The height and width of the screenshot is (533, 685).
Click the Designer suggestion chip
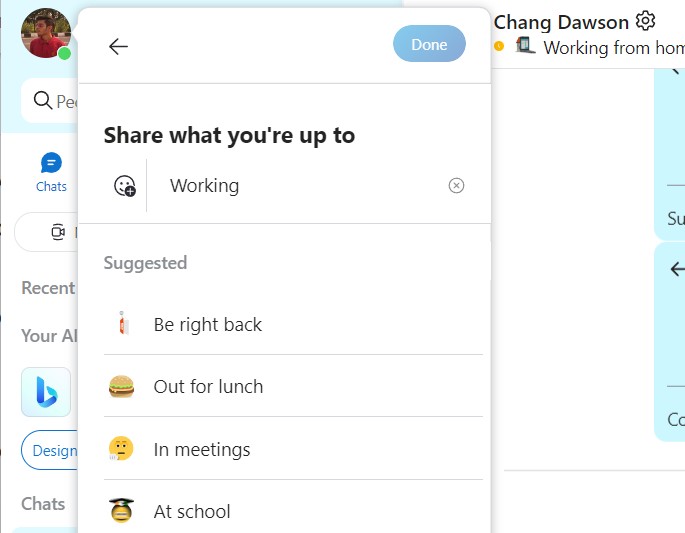(52, 450)
